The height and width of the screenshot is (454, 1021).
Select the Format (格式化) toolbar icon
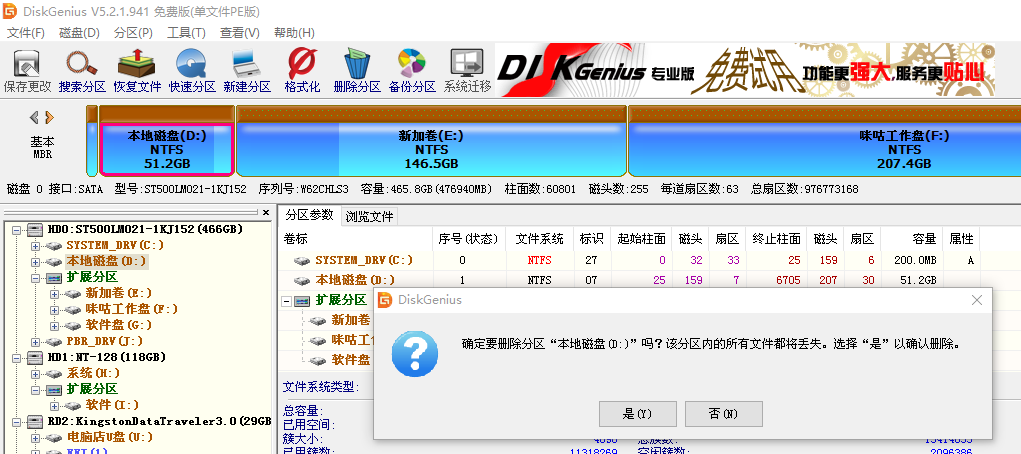302,71
